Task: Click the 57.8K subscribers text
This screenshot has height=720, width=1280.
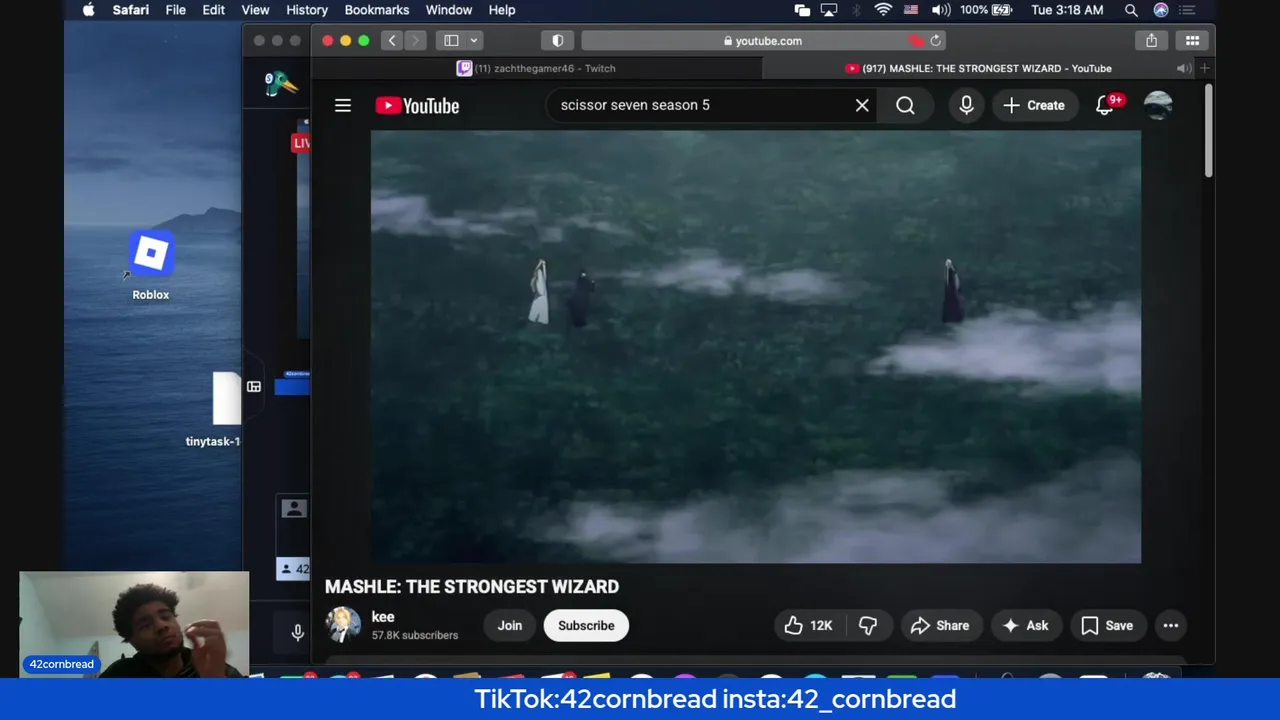Action: (415, 635)
